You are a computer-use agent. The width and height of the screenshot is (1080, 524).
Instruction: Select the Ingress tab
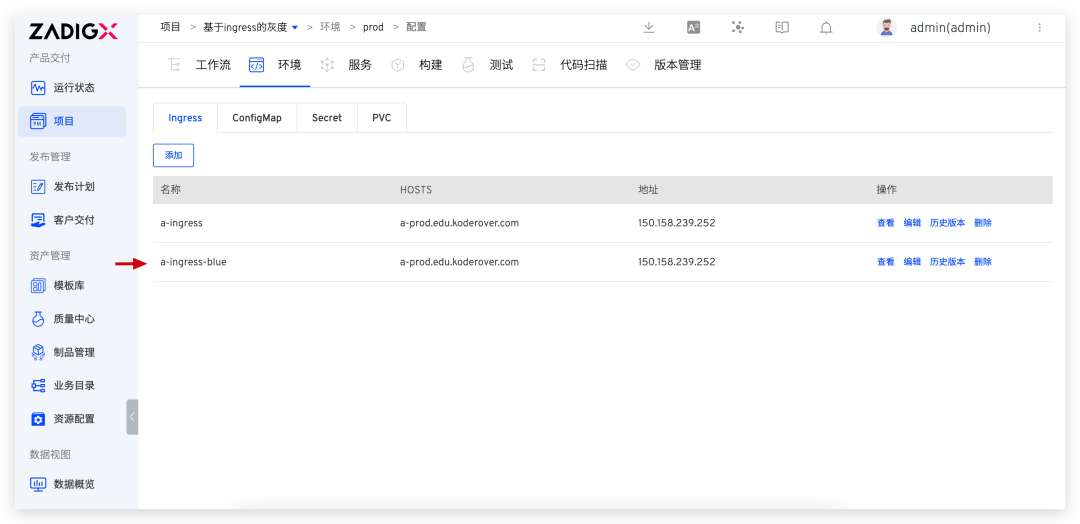(x=185, y=118)
